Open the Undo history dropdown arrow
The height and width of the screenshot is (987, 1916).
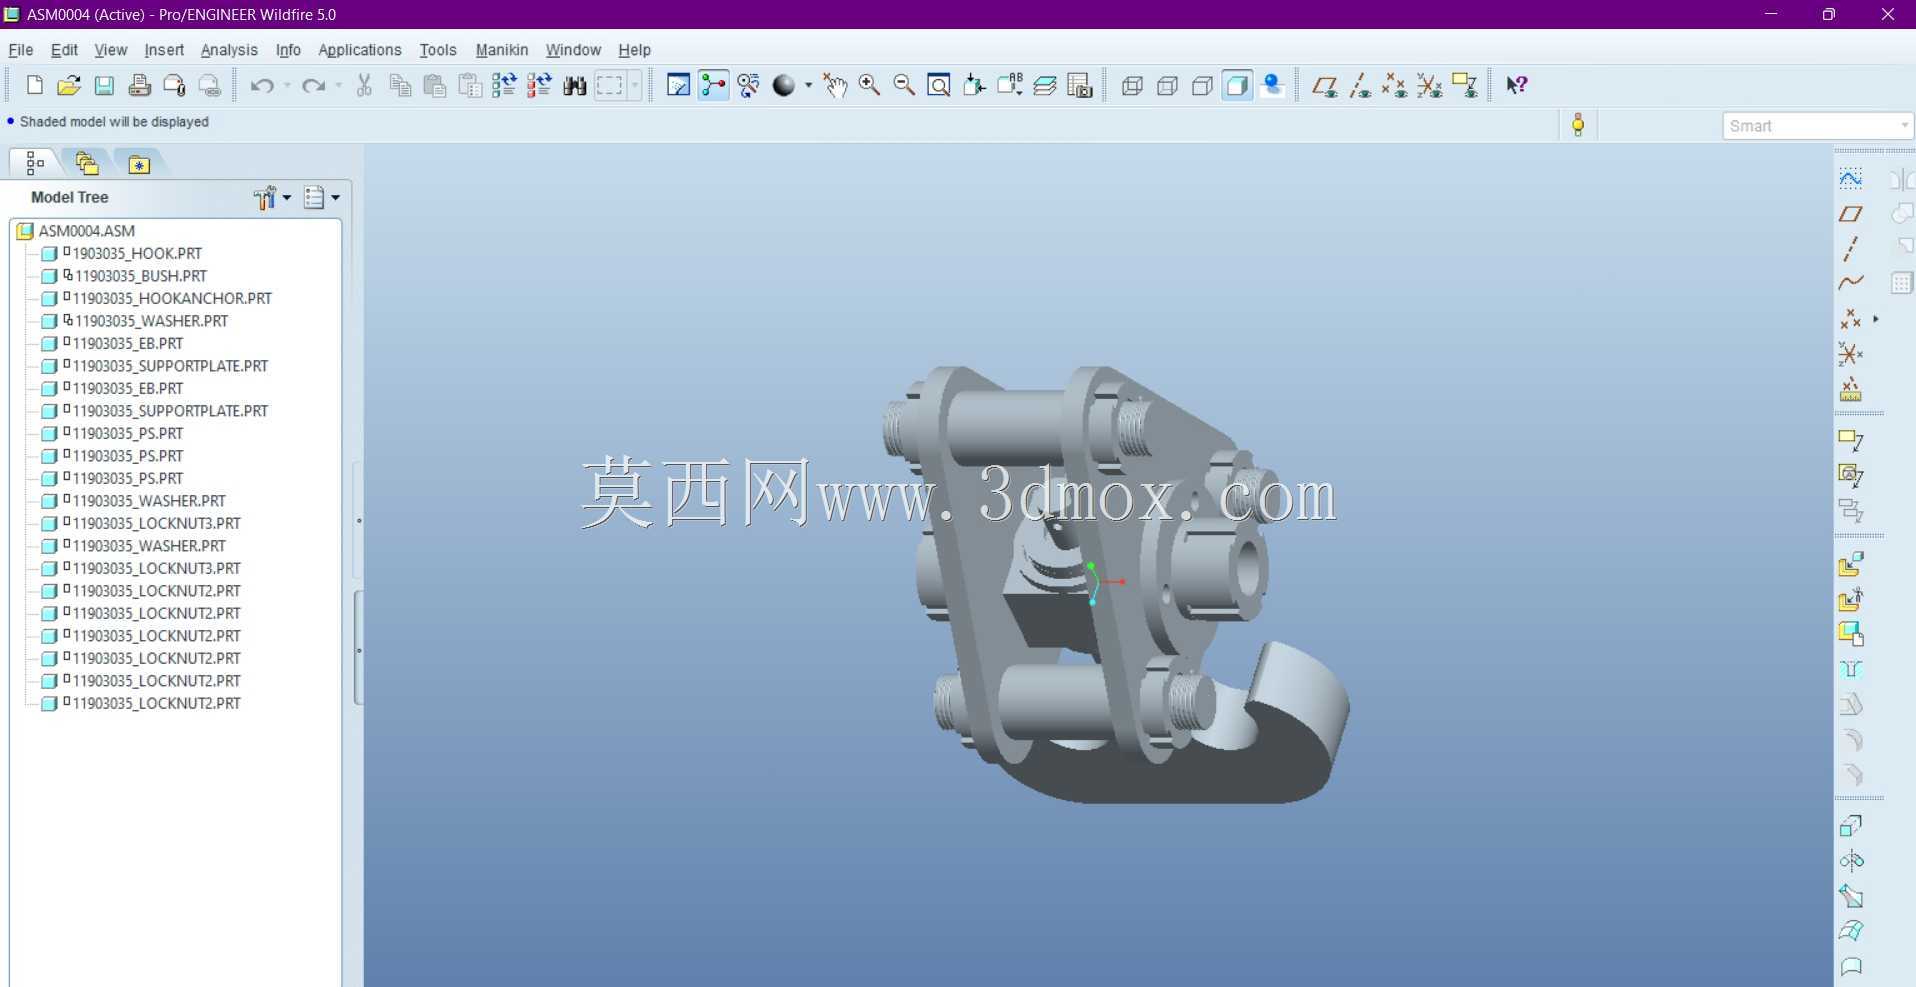pyautogui.click(x=287, y=86)
